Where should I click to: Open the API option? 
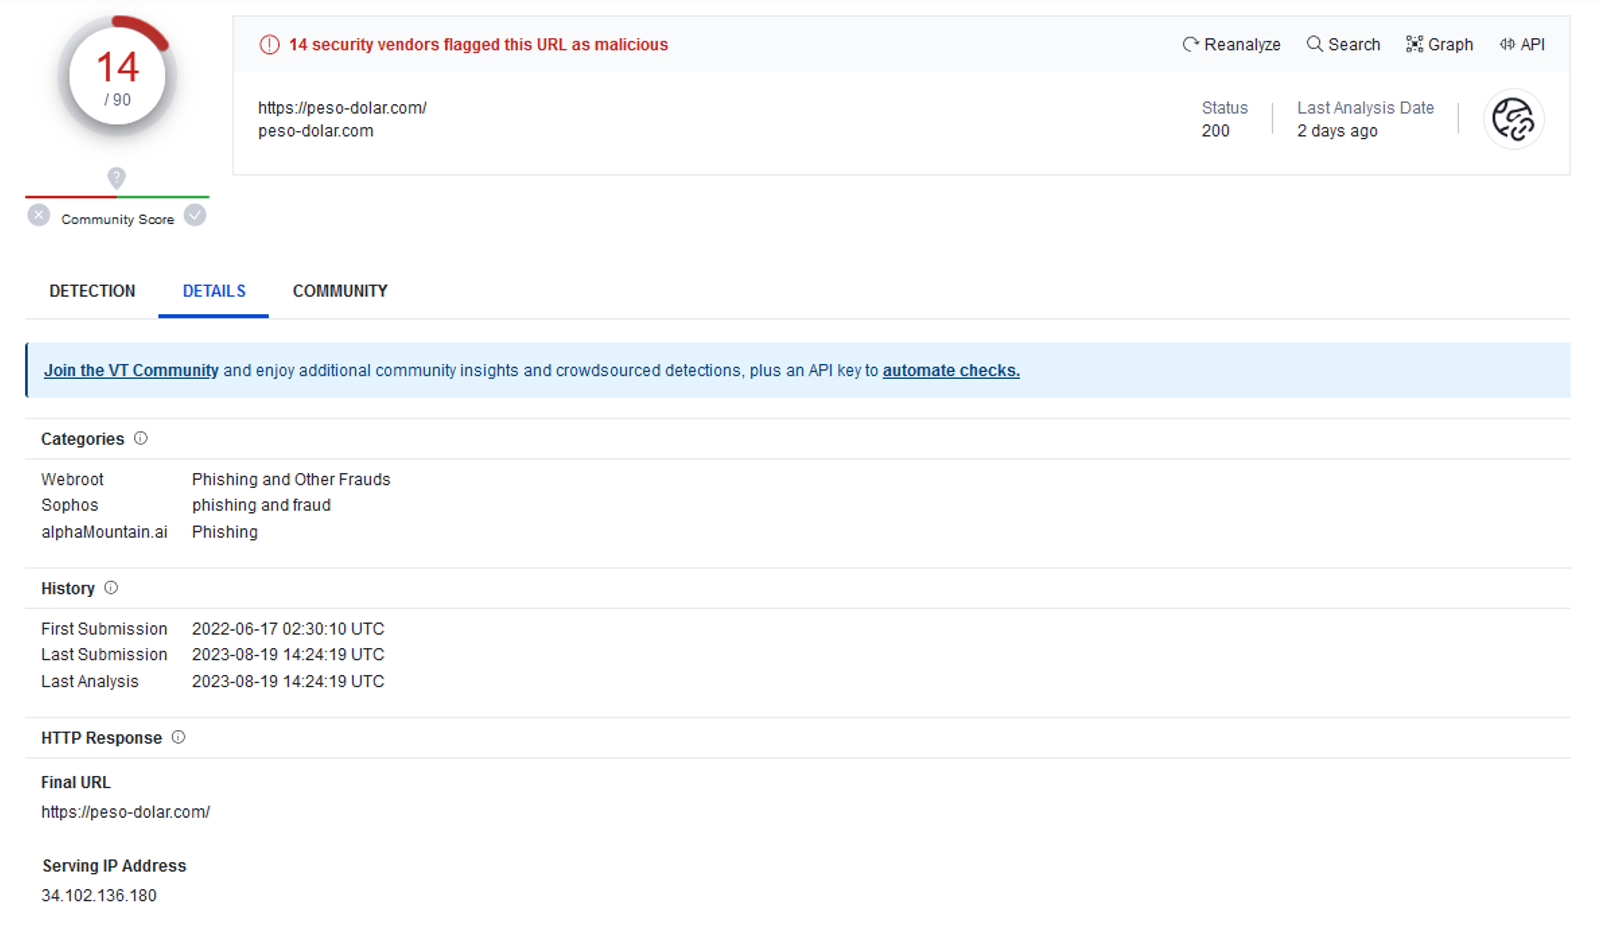pyautogui.click(x=1522, y=44)
